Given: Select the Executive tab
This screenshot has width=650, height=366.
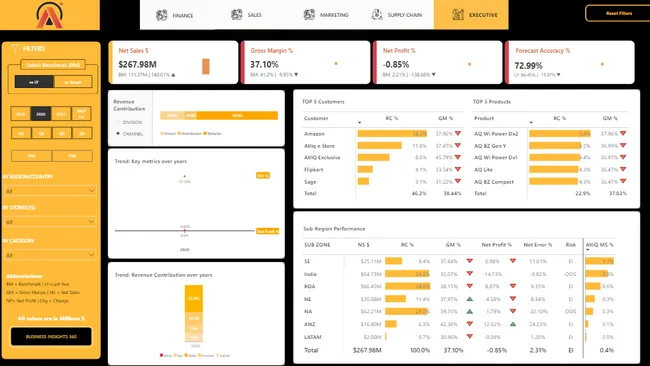Looking at the screenshot, I should (x=471, y=15).
